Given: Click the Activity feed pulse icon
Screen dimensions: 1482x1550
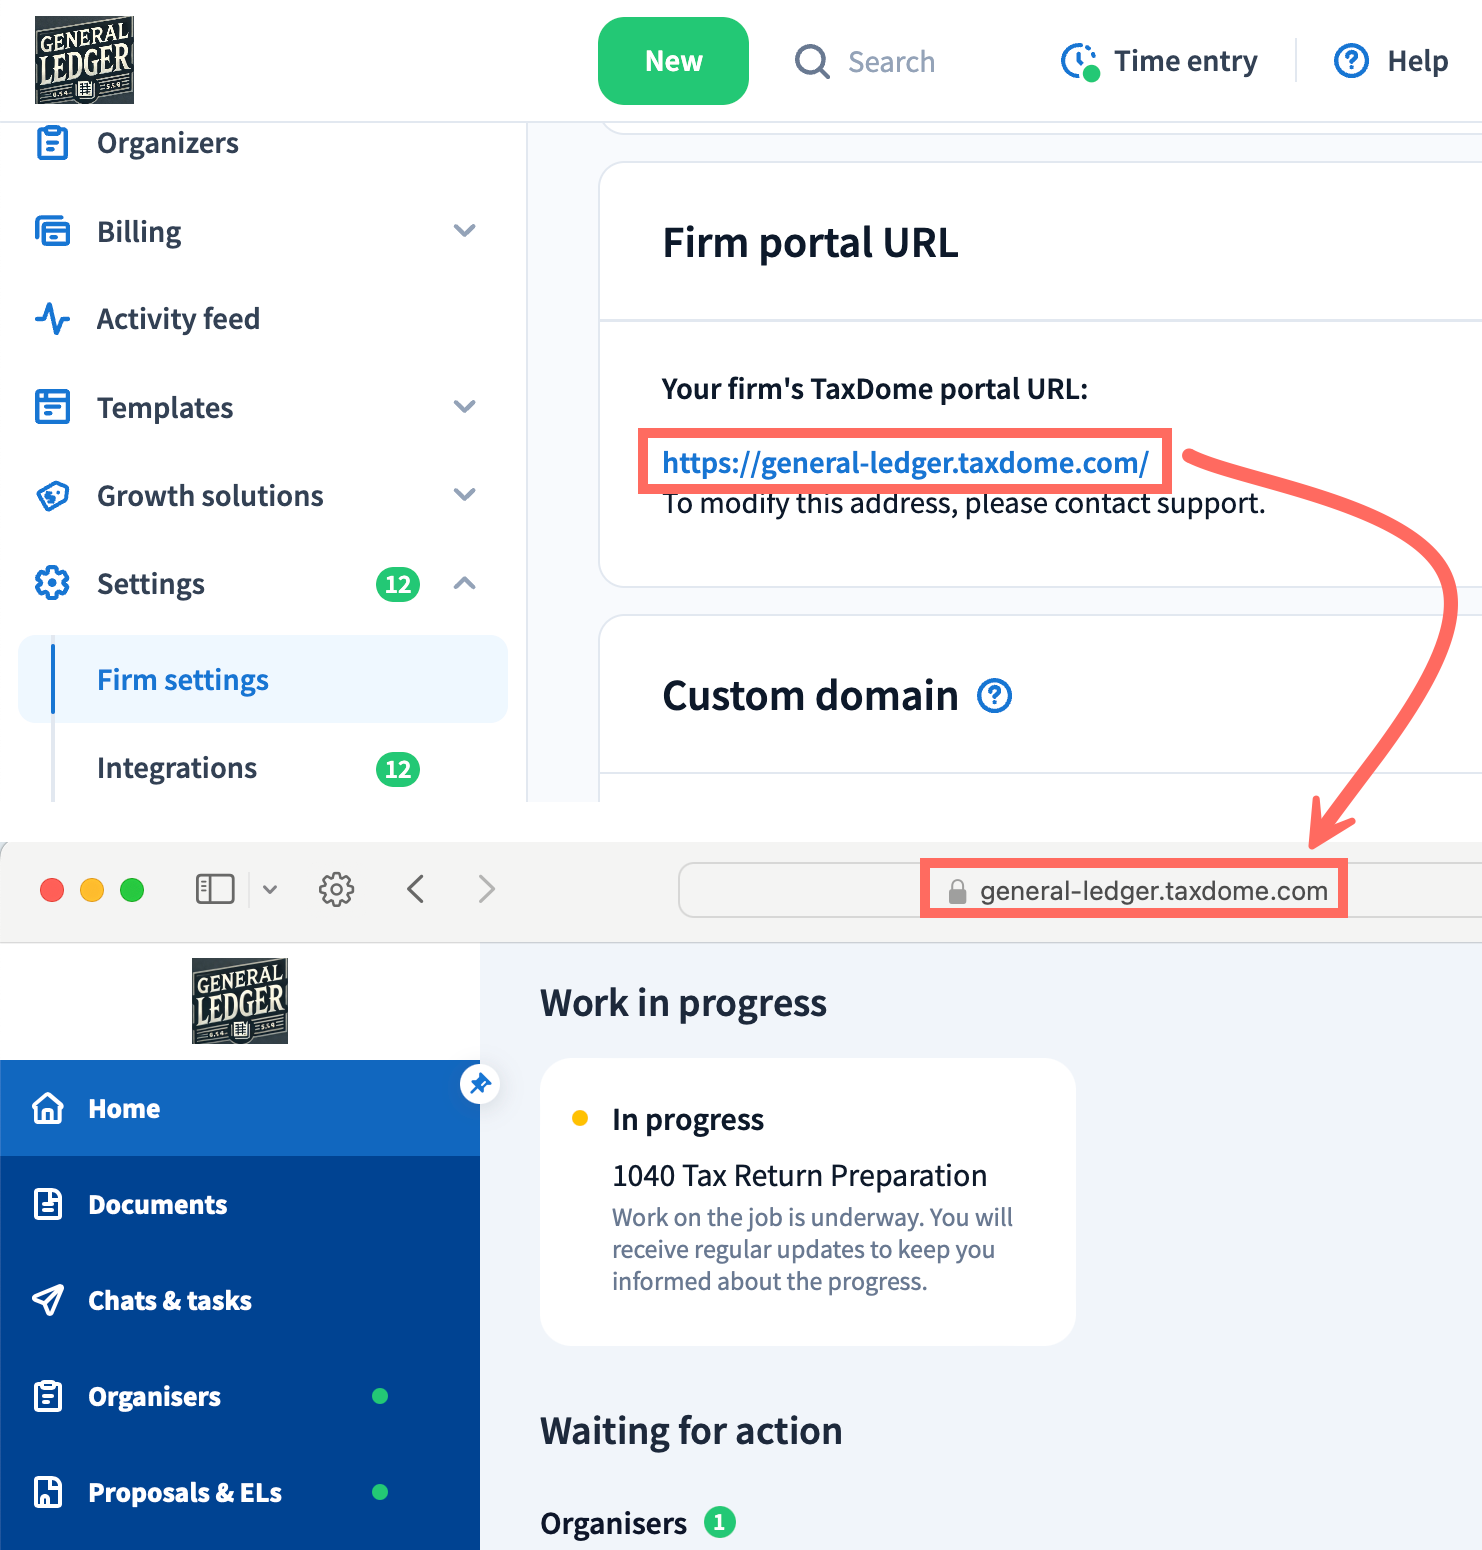Looking at the screenshot, I should tap(52, 319).
